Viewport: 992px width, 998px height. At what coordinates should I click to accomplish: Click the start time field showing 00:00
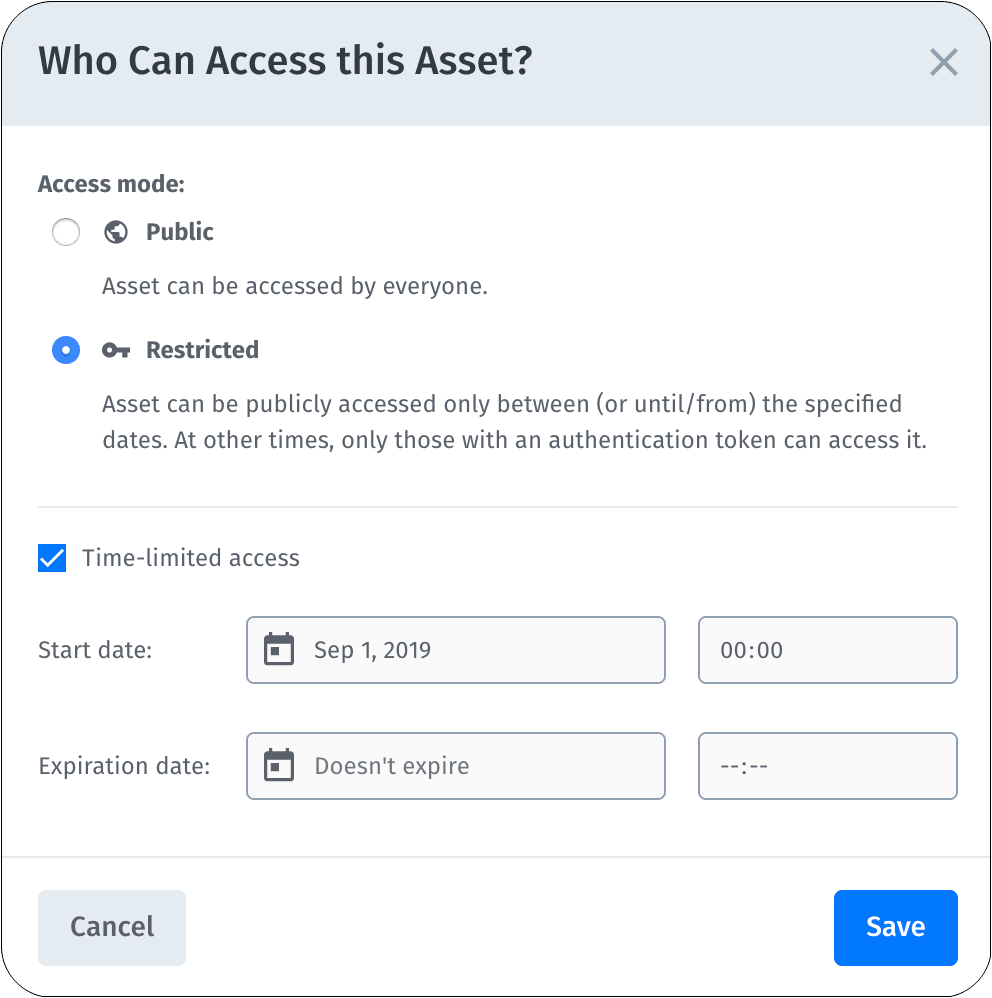click(x=827, y=650)
